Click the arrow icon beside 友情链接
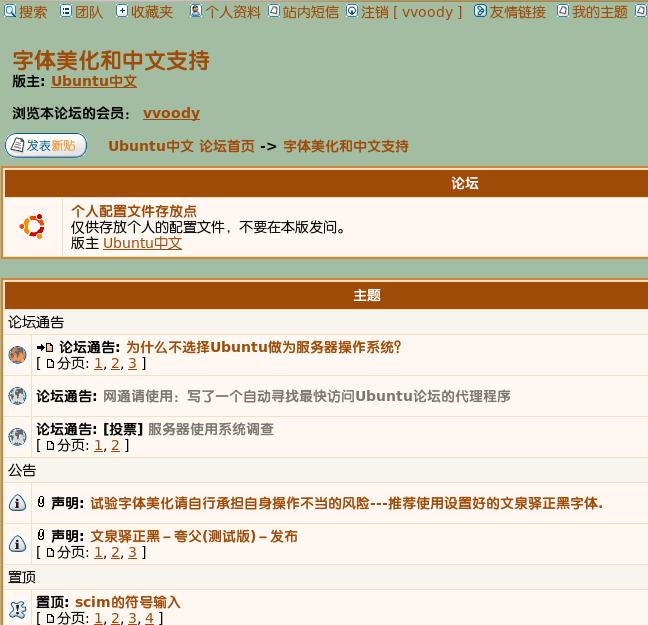The width and height of the screenshot is (648, 625). (480, 11)
